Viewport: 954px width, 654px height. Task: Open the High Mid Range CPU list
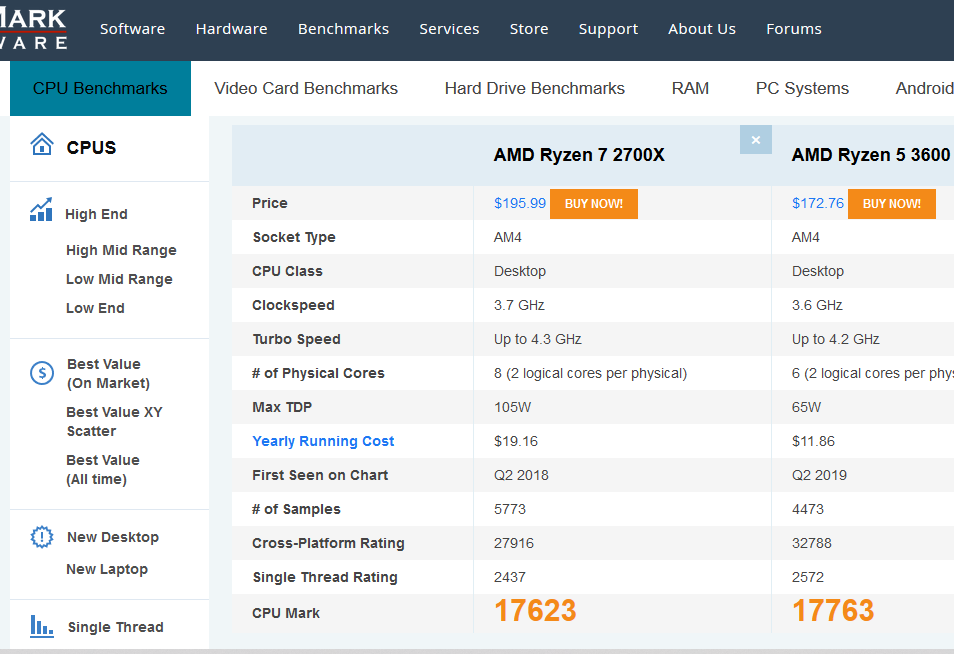click(x=121, y=250)
